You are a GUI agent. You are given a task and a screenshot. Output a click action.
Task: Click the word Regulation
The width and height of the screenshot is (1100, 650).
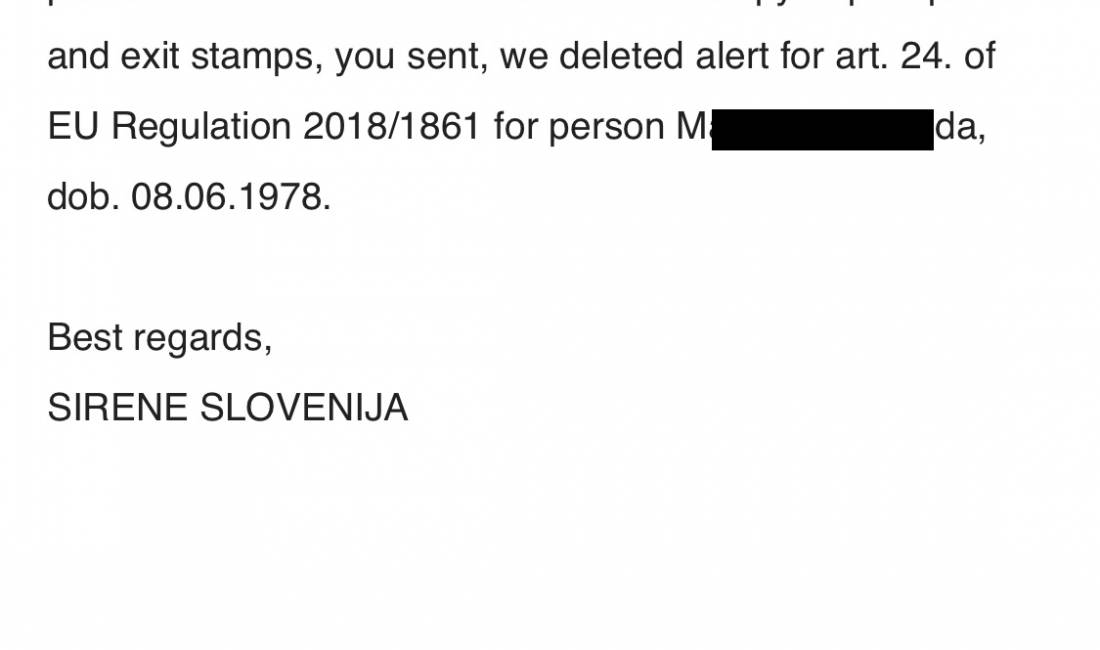tap(201, 129)
